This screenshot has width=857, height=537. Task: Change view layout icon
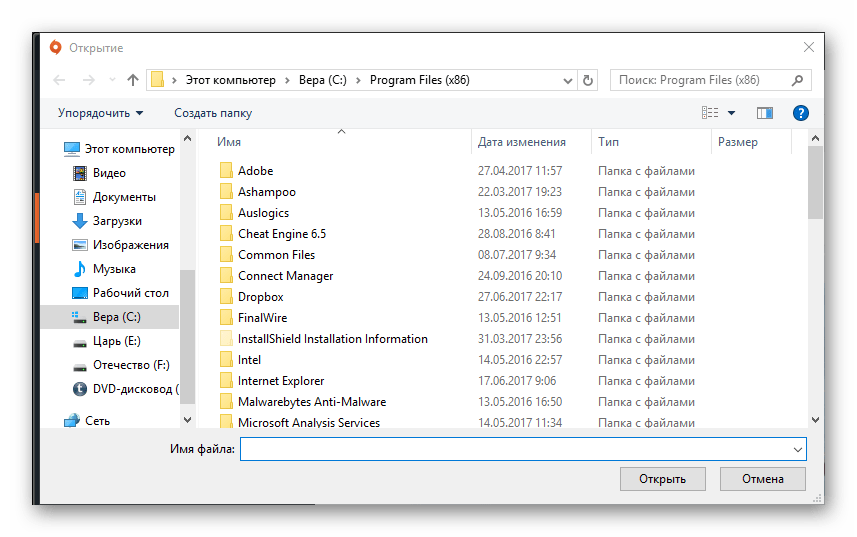click(710, 113)
